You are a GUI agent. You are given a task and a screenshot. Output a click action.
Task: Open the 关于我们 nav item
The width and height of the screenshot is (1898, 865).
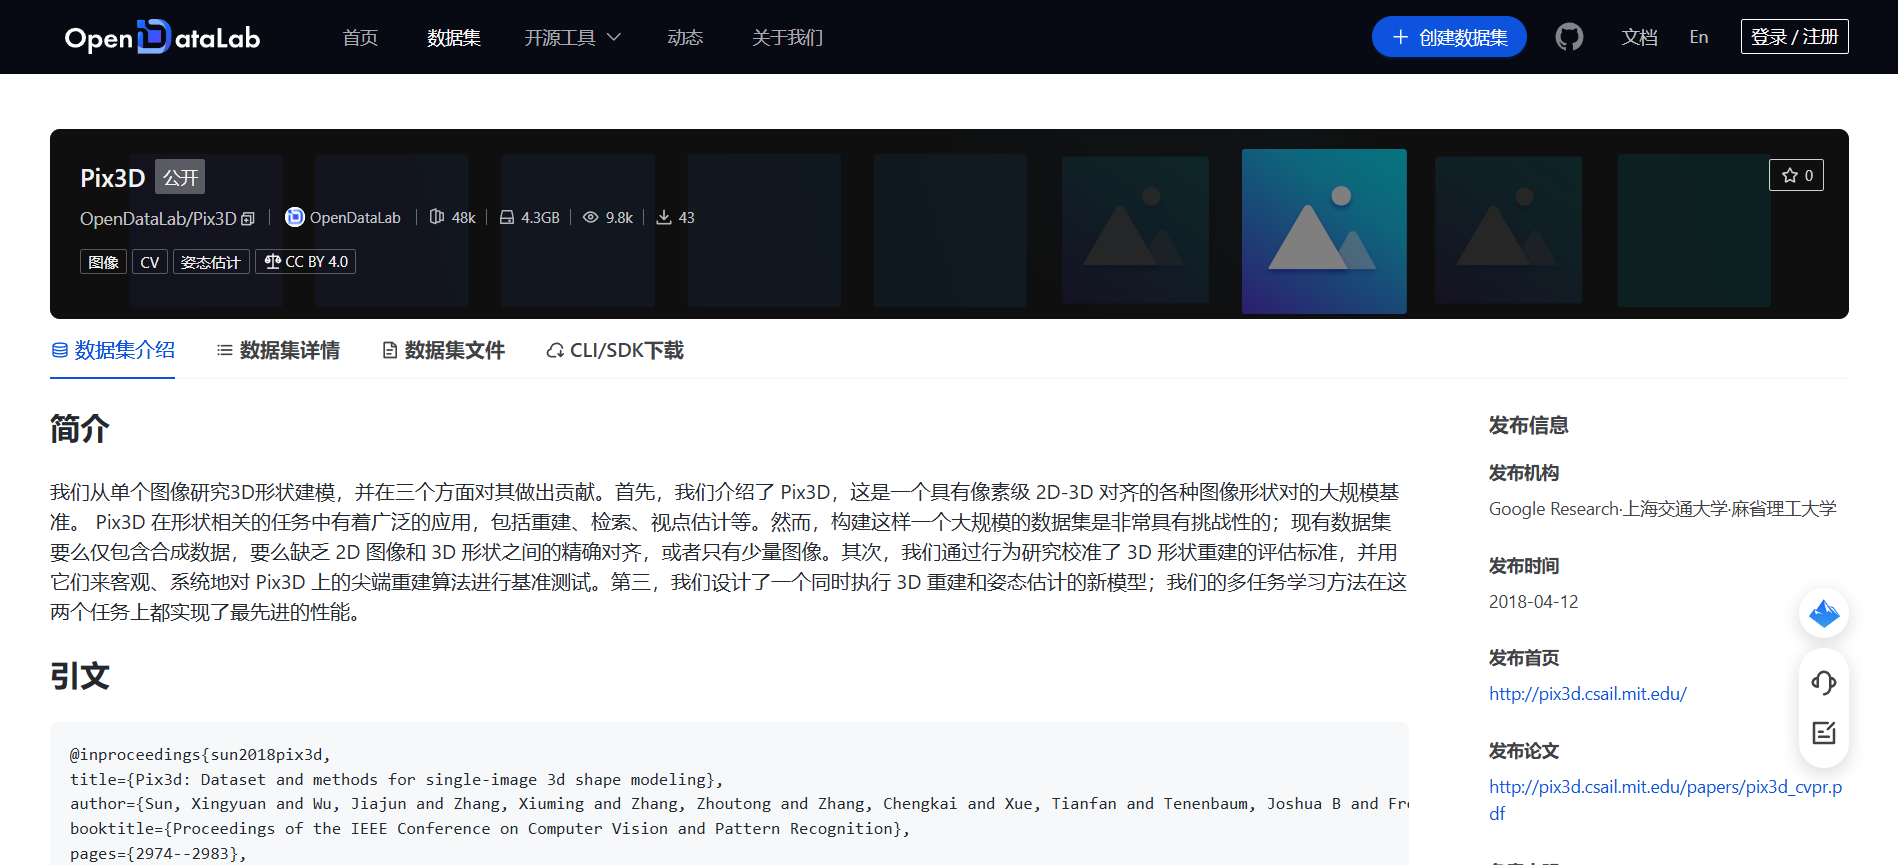point(787,37)
